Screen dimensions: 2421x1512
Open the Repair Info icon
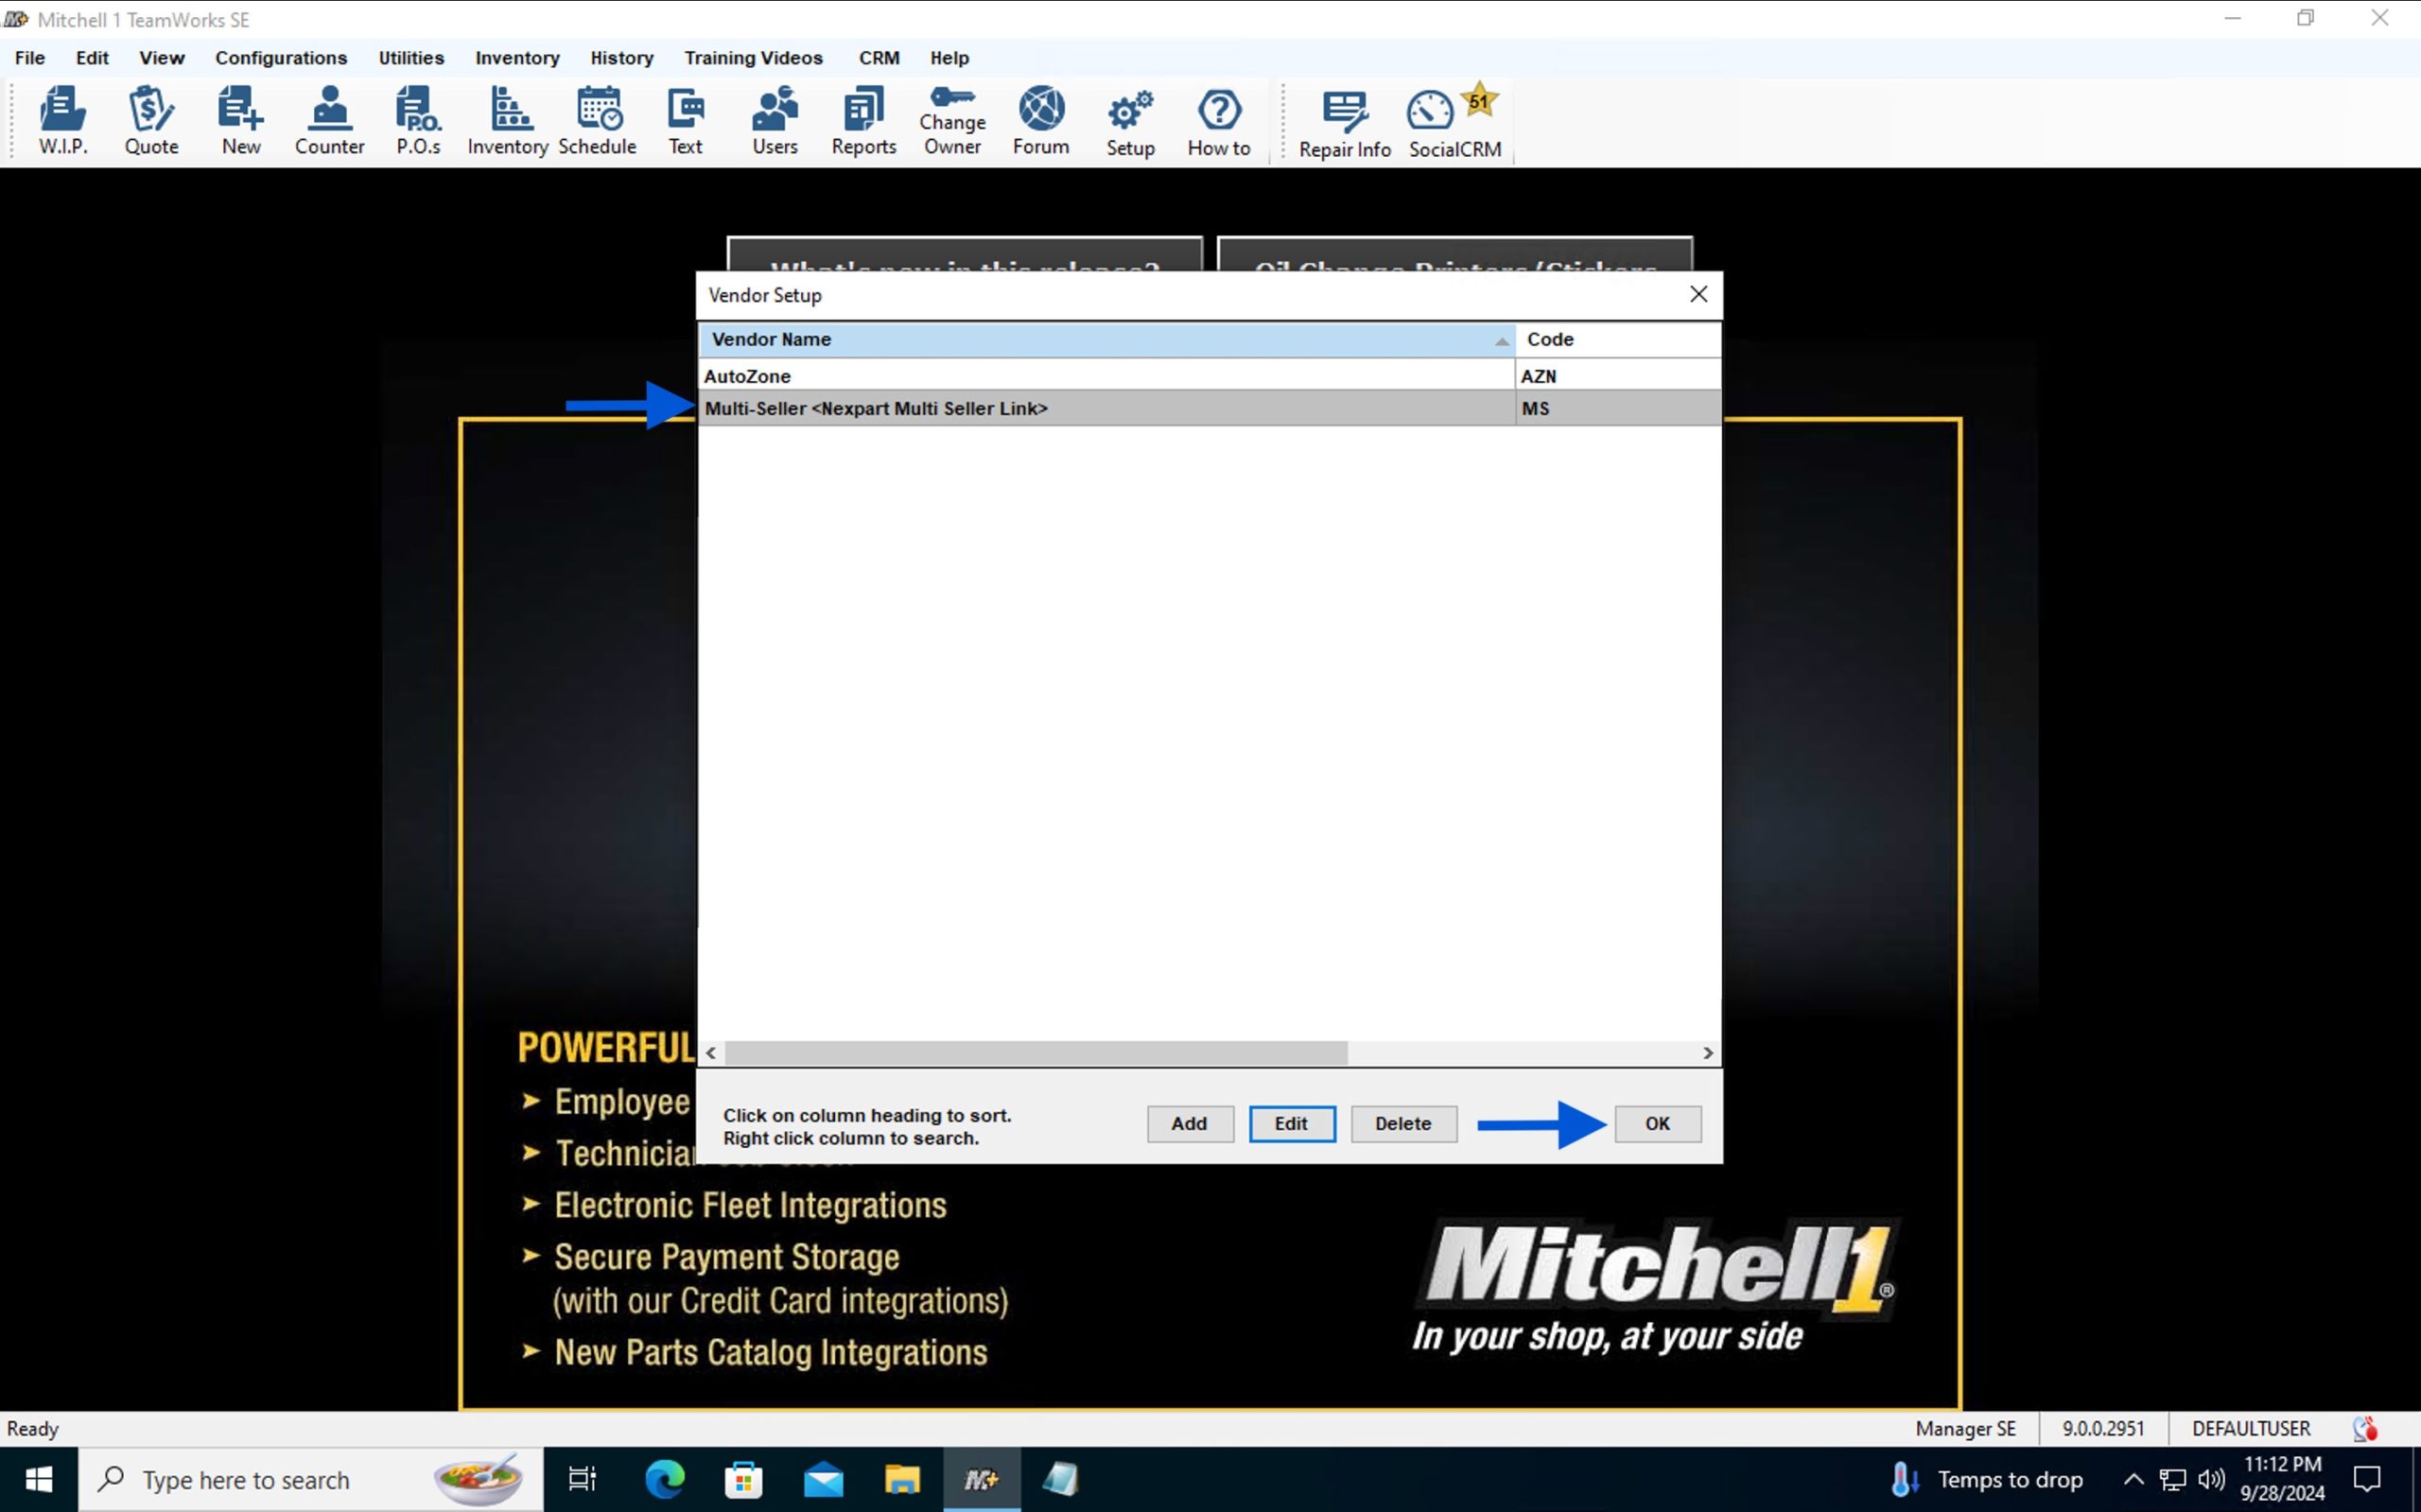(1345, 124)
